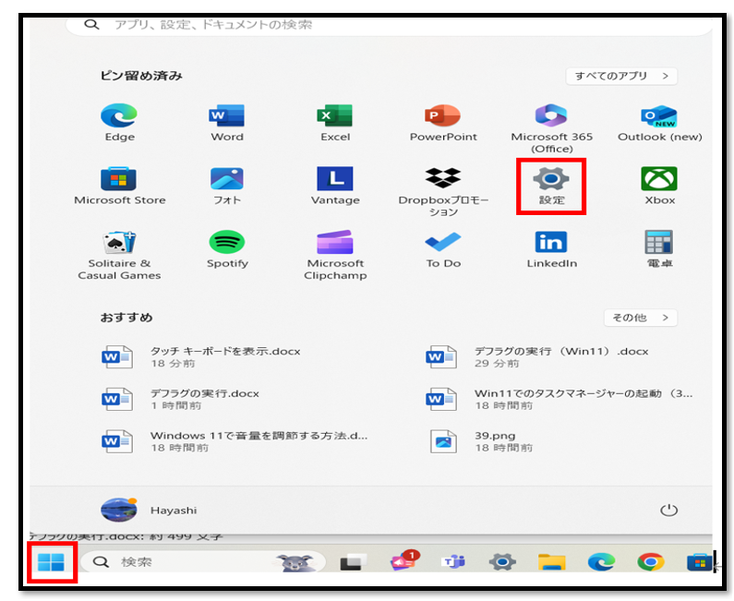Screen dimensions: 734x601
Task: Open Microsoft Clipchamp
Action: [x=335, y=255]
